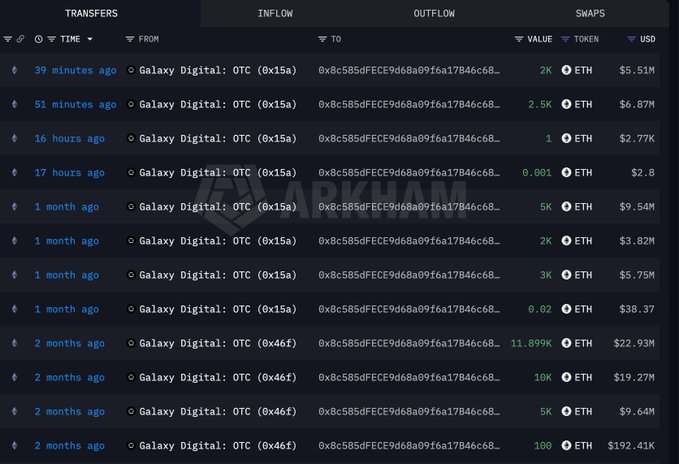The image size is (679, 464).
Task: Click Galaxy Digital OTC (0x46f) in $19.27M row
Action: coord(218,377)
